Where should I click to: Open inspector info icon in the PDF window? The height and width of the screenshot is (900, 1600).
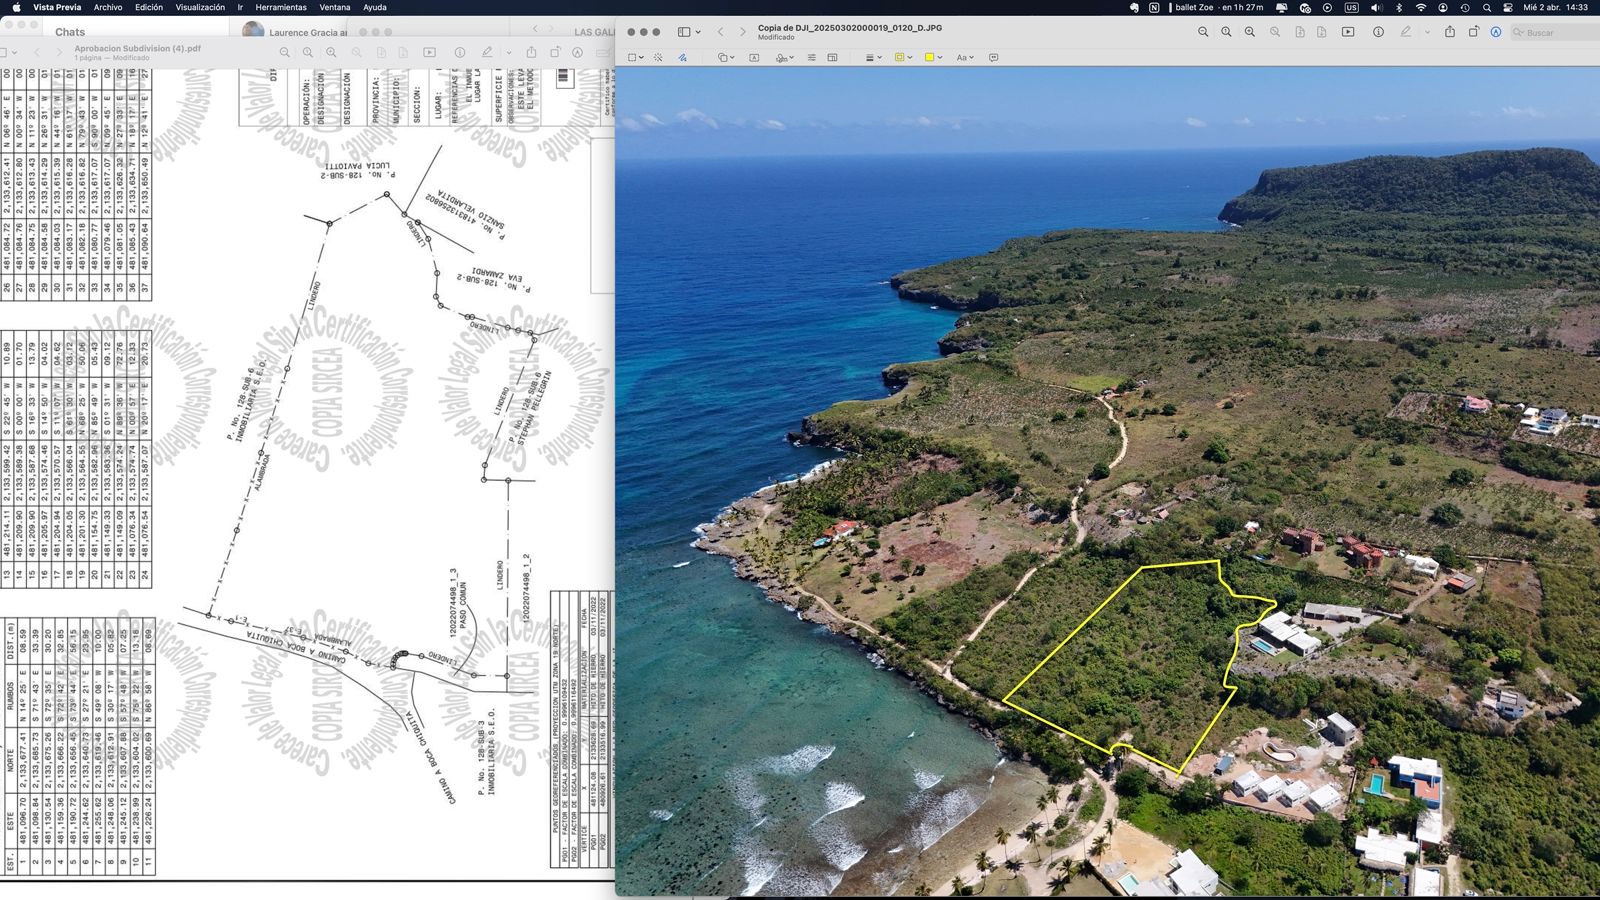(460, 52)
